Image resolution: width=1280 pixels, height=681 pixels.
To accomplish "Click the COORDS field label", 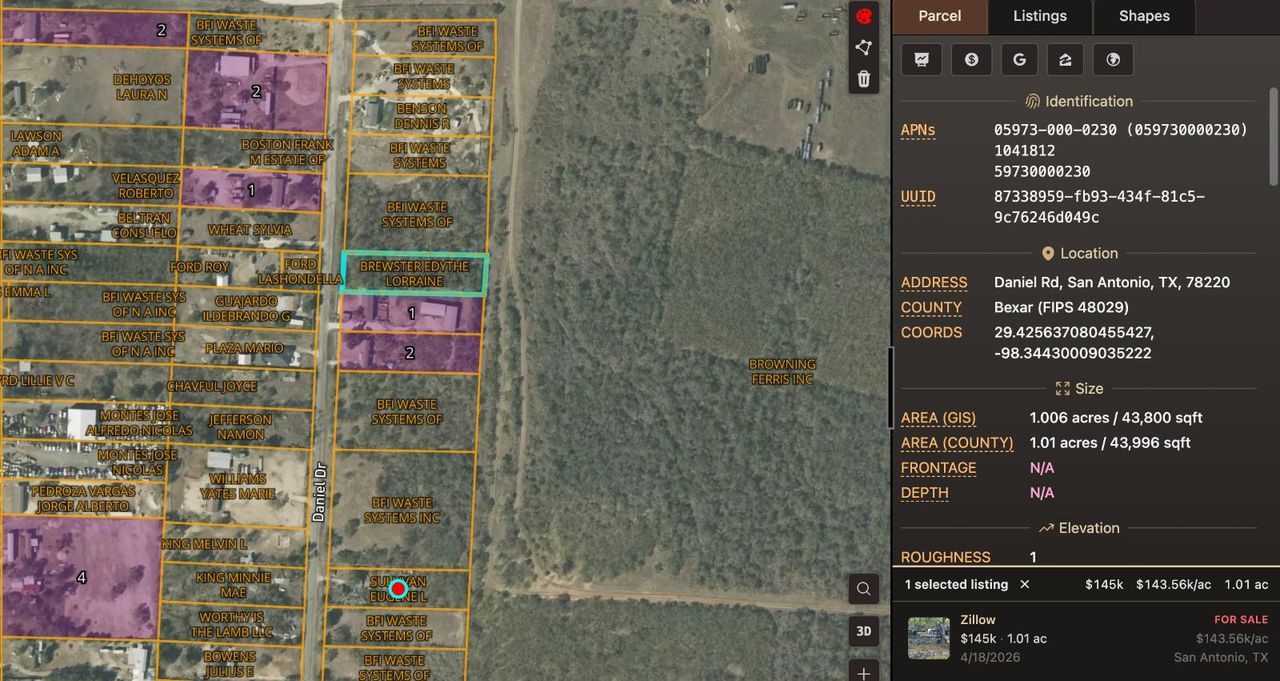I will tap(931, 333).
